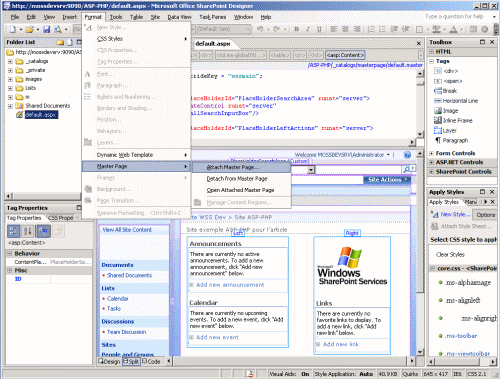Click Add new event link
This screenshot has height=379, width=500.
click(x=217, y=337)
